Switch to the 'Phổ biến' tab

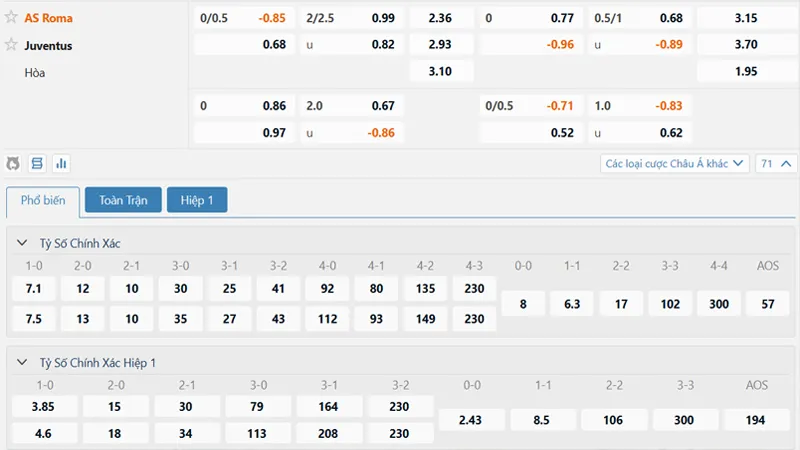[x=43, y=200]
